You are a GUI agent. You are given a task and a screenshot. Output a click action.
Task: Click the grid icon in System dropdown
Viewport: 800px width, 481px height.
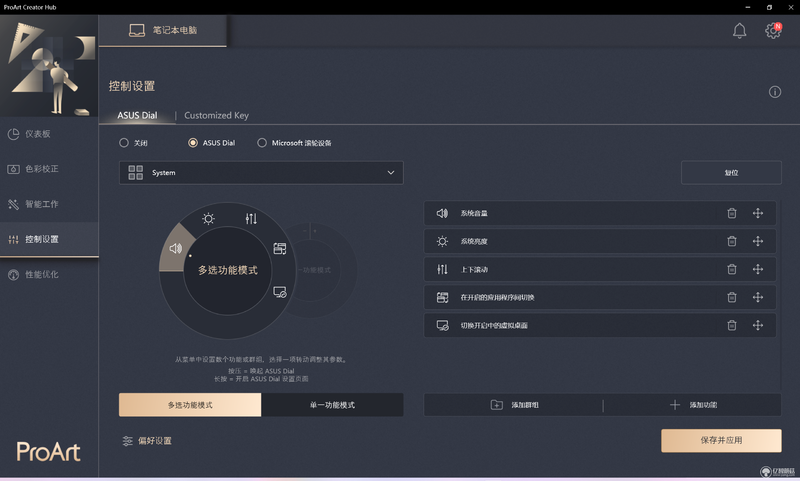click(135, 172)
